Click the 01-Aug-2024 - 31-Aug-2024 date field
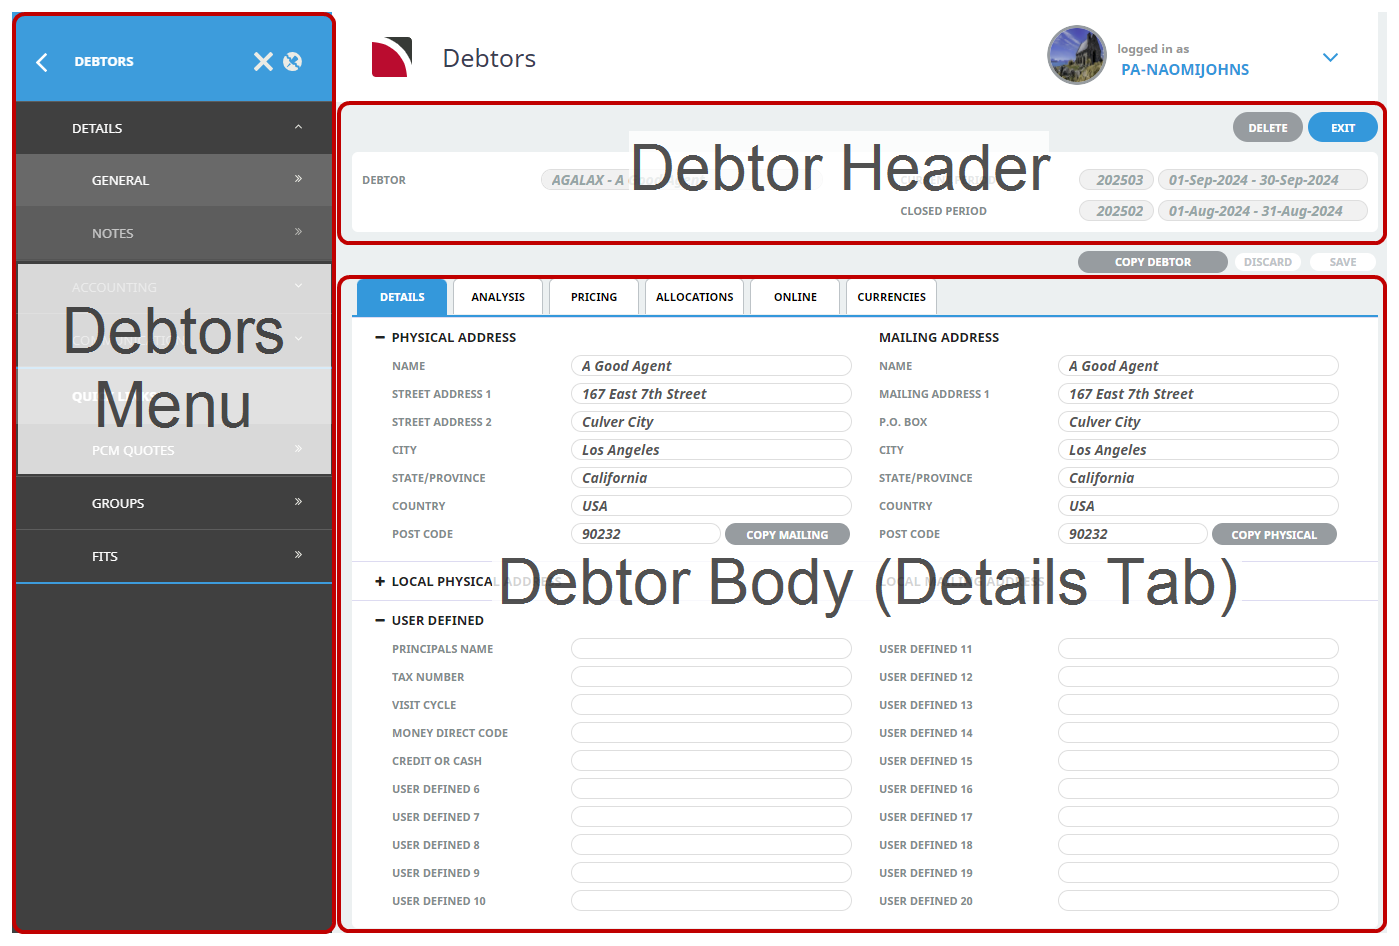 pyautogui.click(x=1263, y=211)
